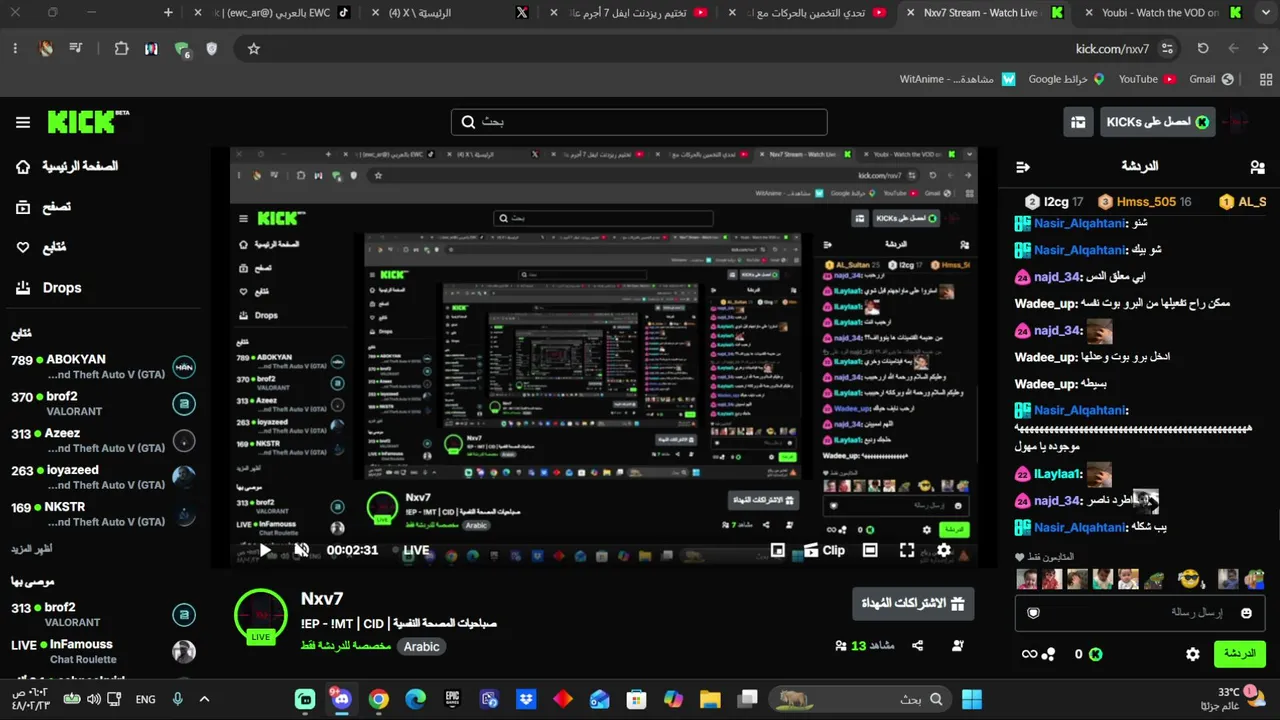Play the stream video
The image size is (1280, 720).
265,550
